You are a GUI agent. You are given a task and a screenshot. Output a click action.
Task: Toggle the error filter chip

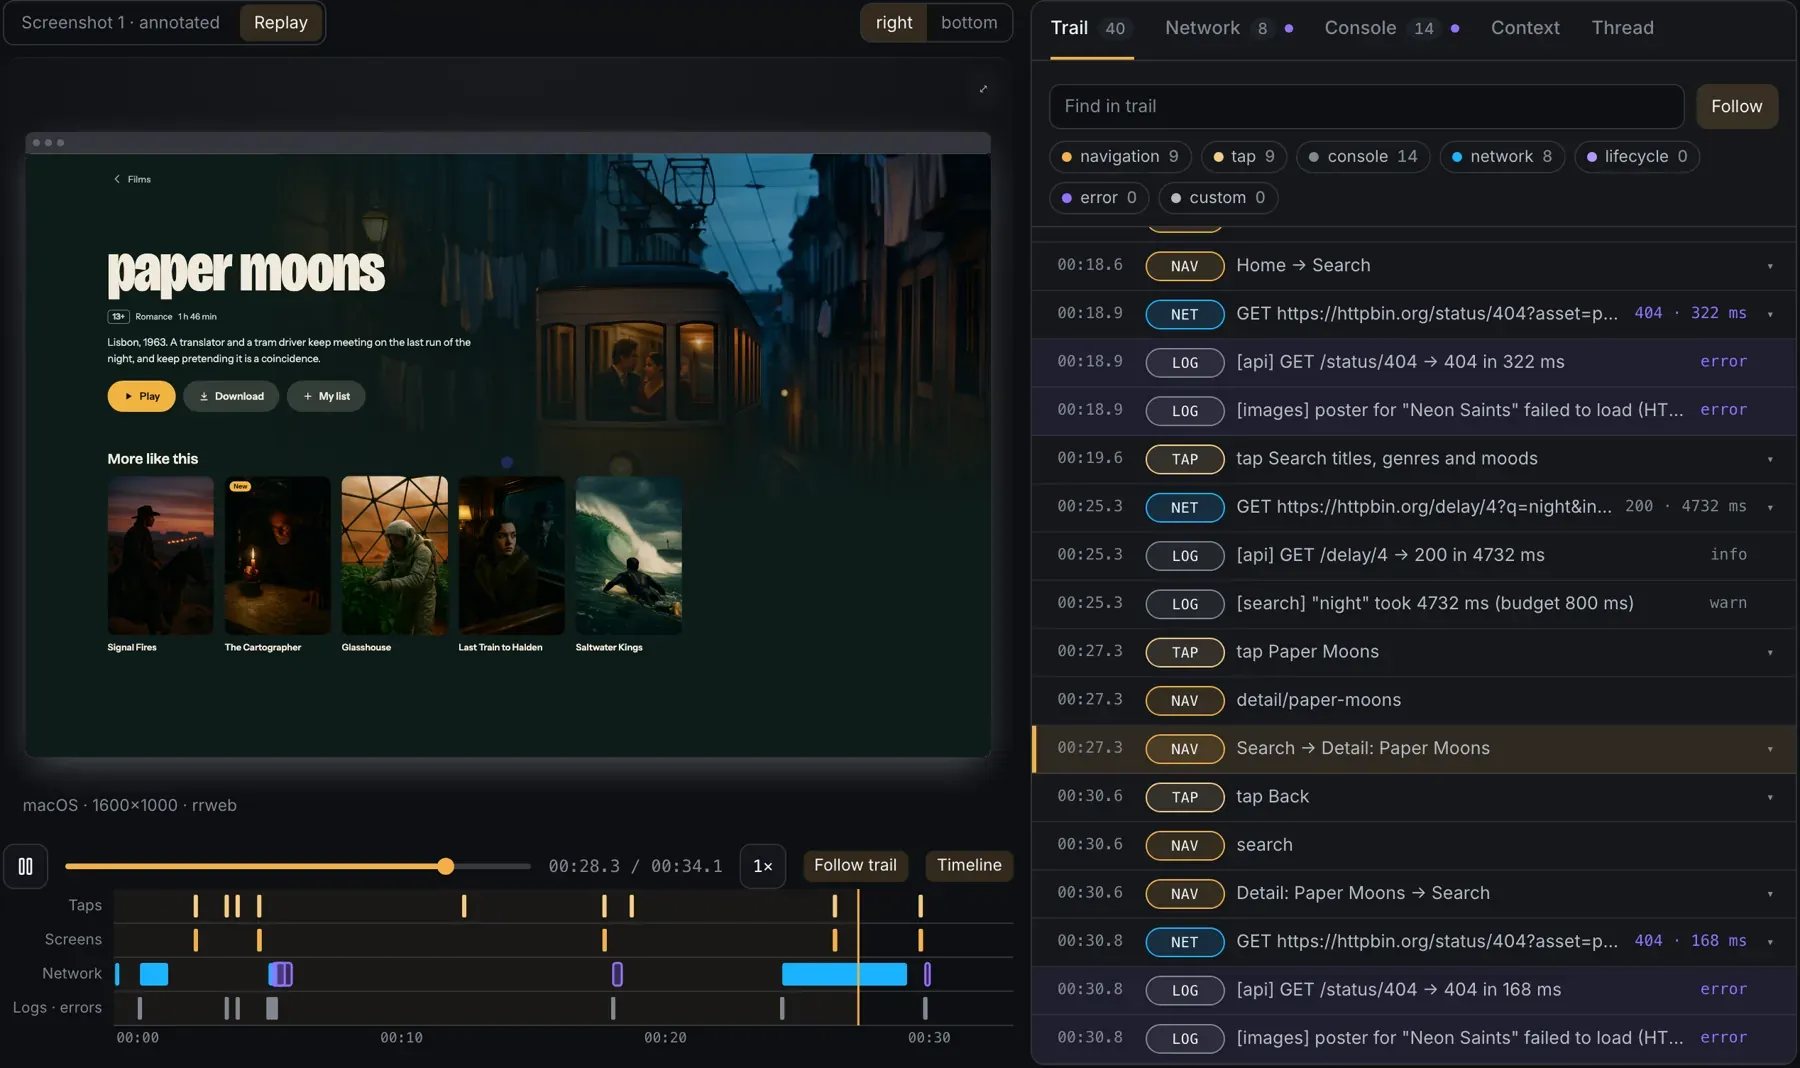1099,197
